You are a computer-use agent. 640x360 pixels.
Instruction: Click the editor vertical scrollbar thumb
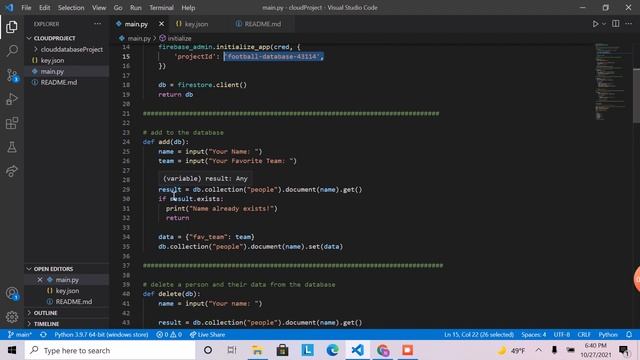[636, 95]
